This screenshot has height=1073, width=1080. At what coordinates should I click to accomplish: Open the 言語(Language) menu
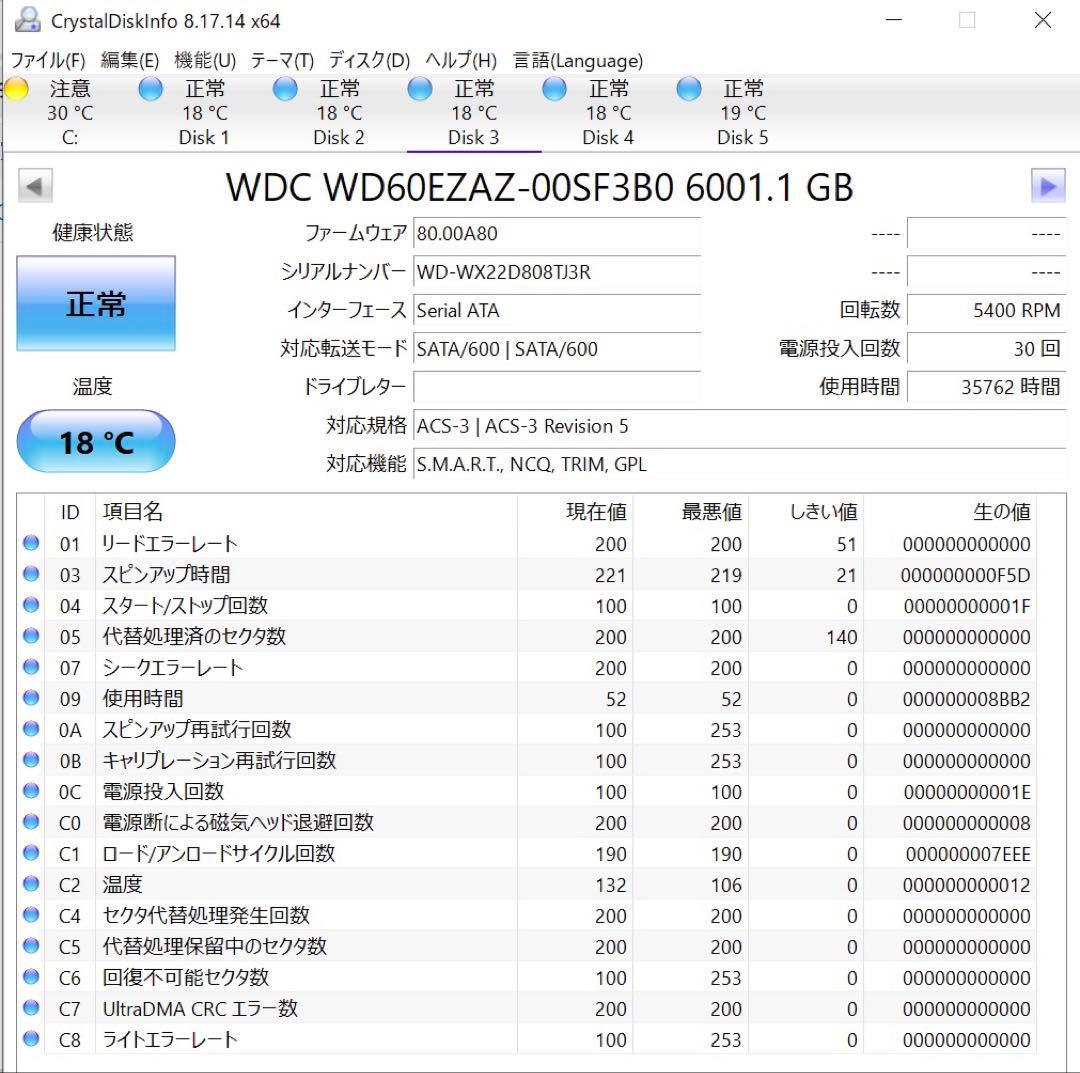click(x=578, y=61)
